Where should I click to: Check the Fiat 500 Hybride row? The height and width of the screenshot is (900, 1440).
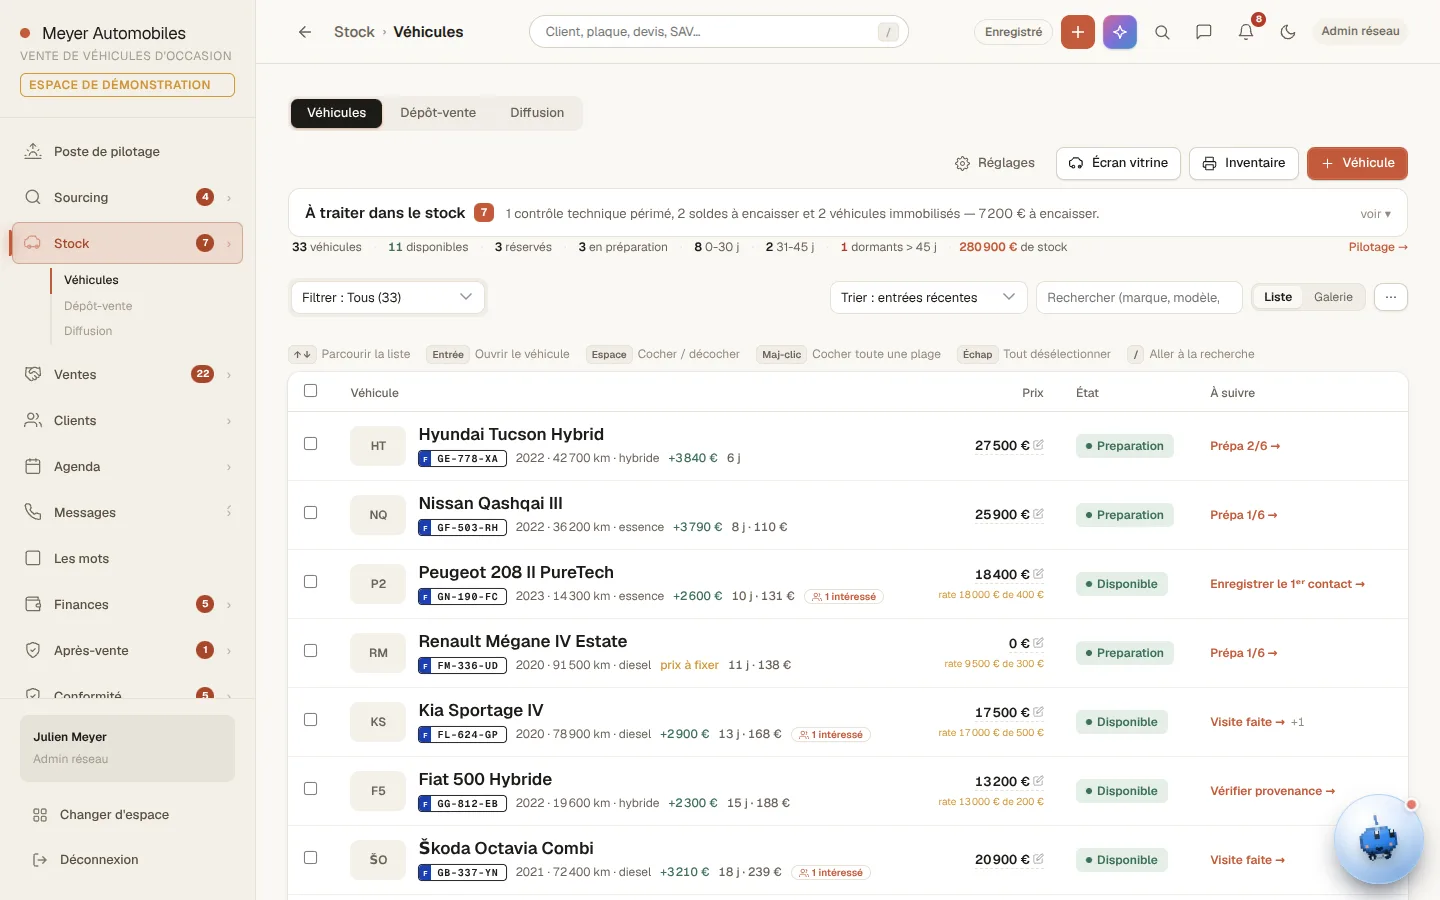point(310,789)
